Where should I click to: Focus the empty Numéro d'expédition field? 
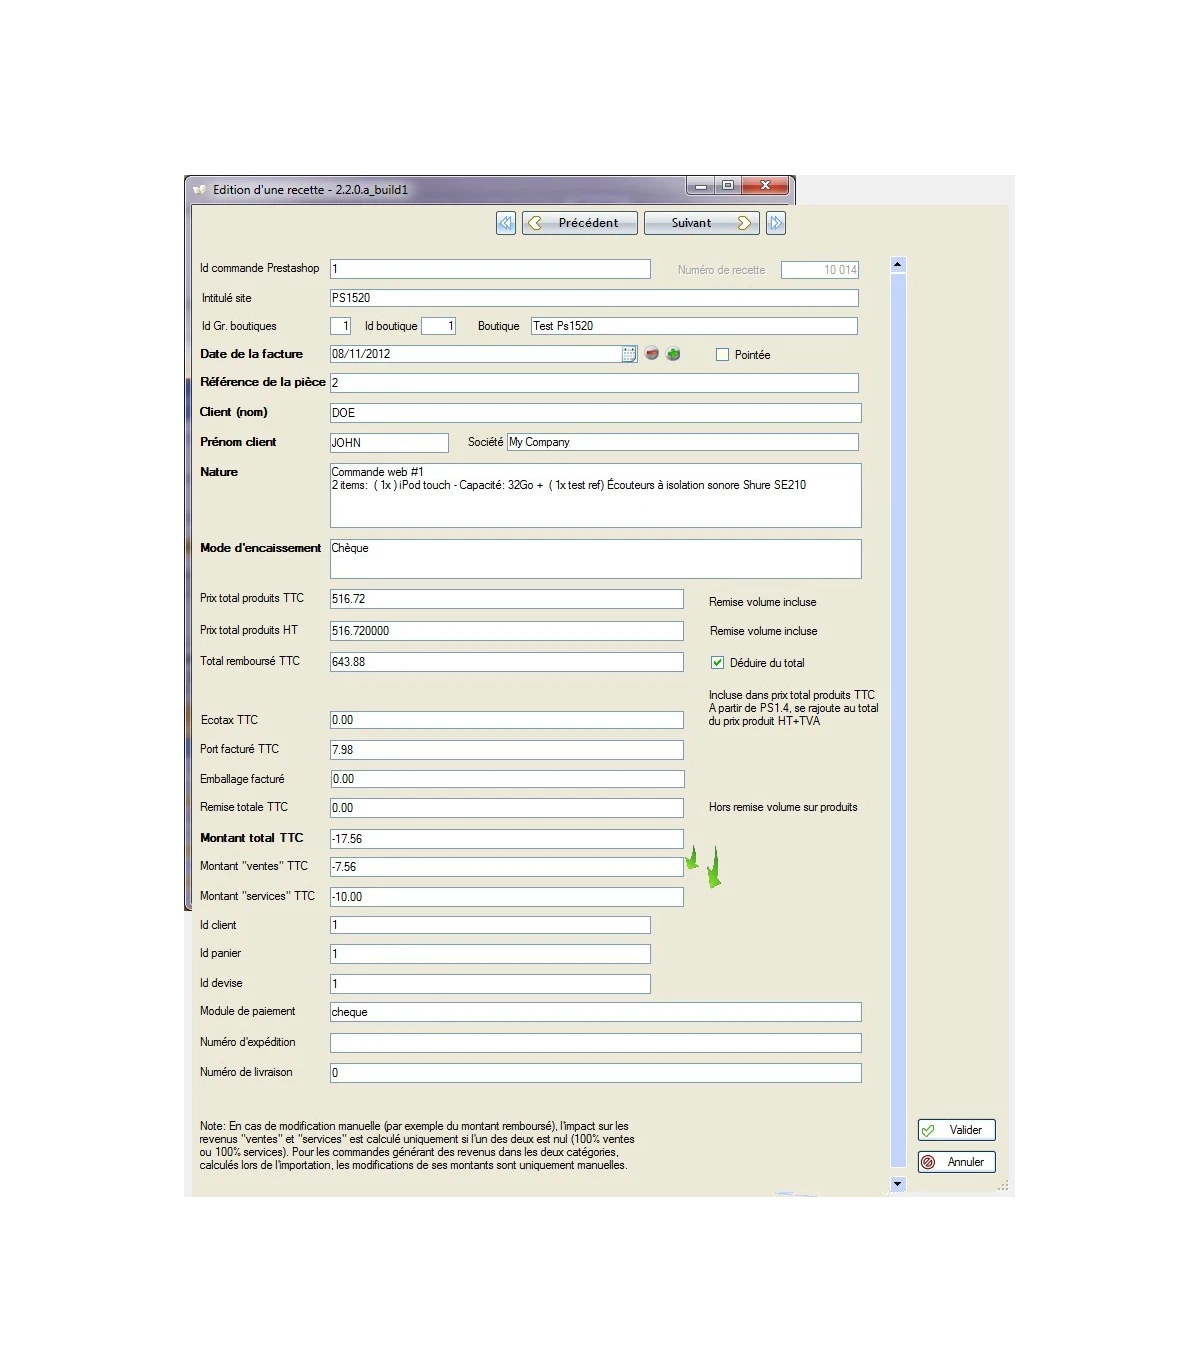tap(595, 1043)
